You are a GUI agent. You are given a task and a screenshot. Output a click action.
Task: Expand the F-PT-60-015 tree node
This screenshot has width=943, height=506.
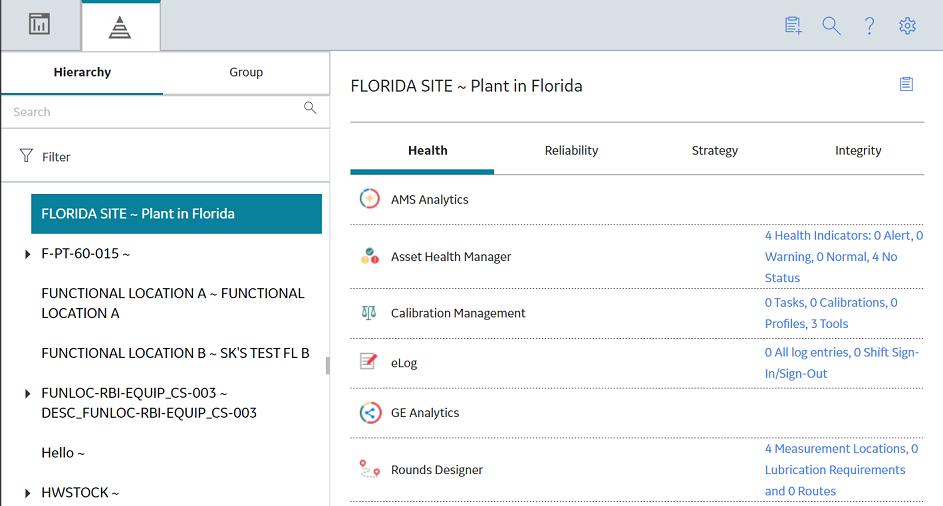(28, 254)
